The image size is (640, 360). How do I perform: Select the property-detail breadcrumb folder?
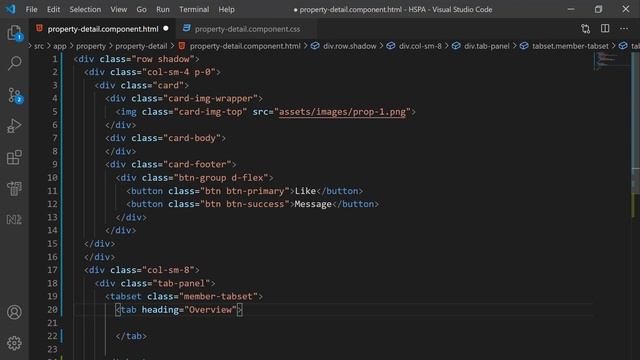141,46
